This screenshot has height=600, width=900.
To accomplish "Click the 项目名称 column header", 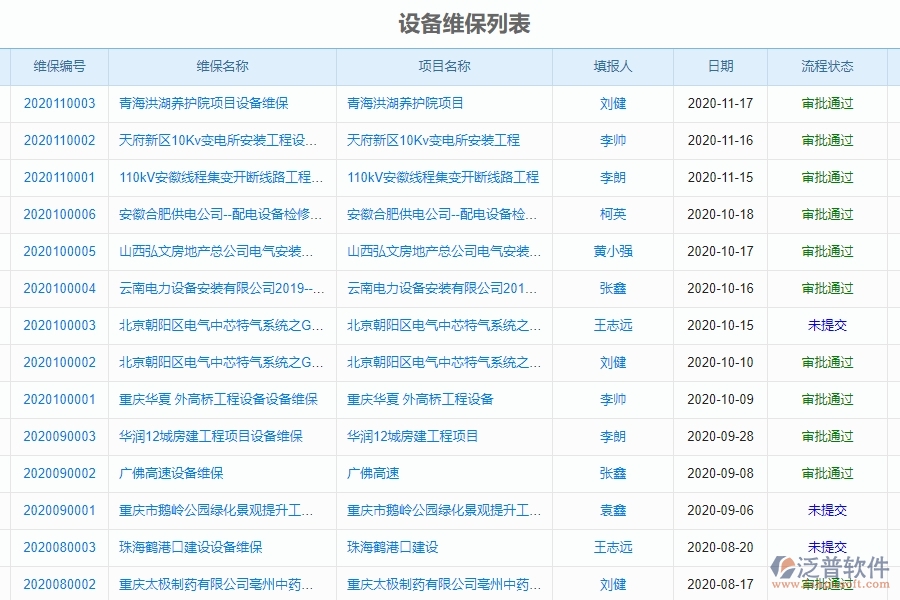I will click(443, 66).
